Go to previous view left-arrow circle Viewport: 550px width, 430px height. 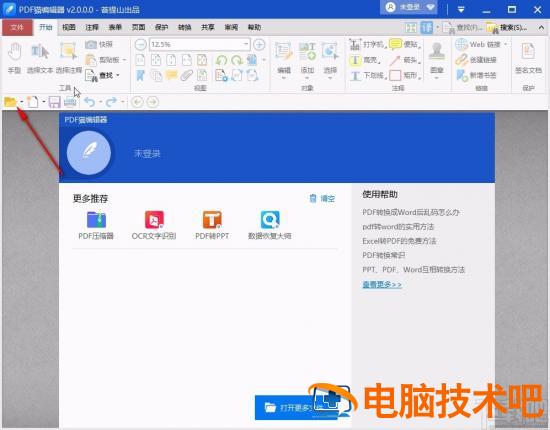tap(137, 102)
